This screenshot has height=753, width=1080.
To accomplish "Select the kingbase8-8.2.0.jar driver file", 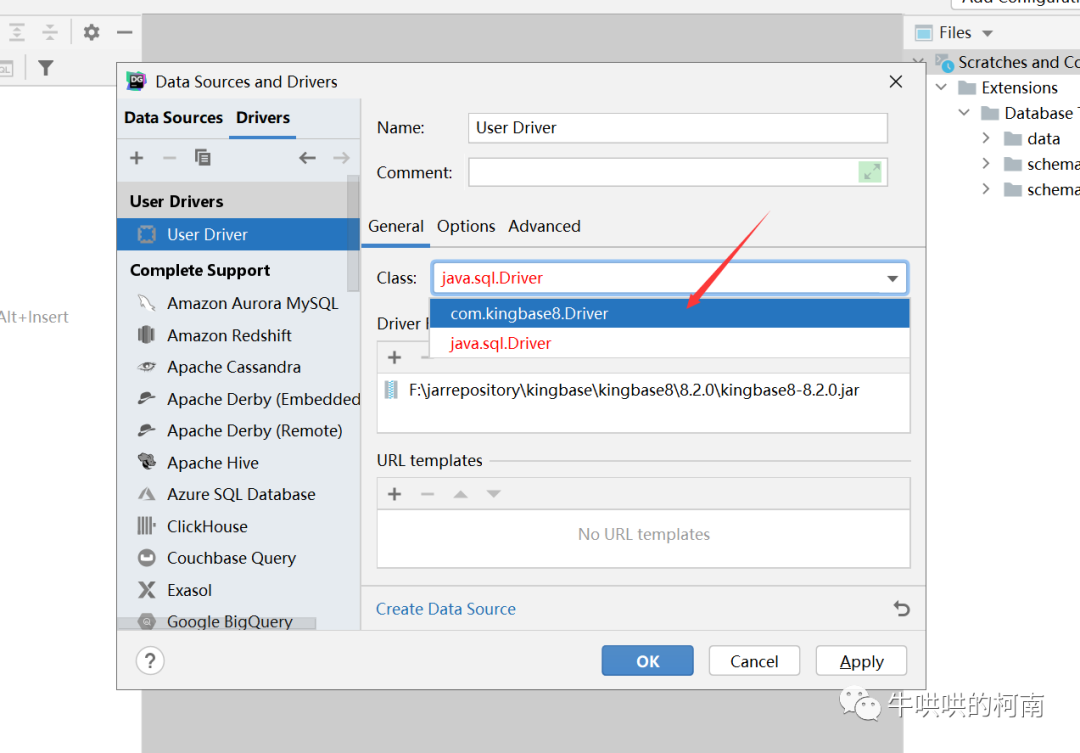I will click(x=643, y=390).
